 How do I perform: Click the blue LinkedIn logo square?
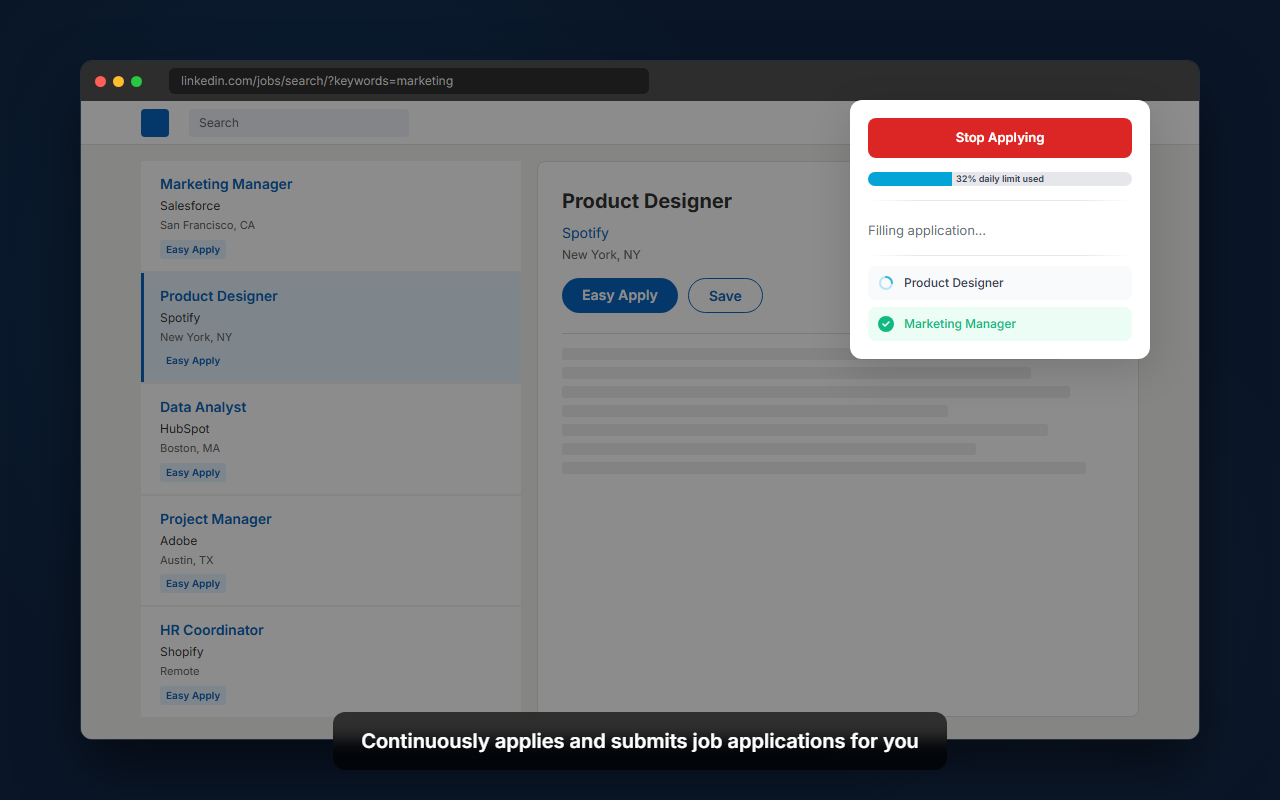(x=155, y=122)
